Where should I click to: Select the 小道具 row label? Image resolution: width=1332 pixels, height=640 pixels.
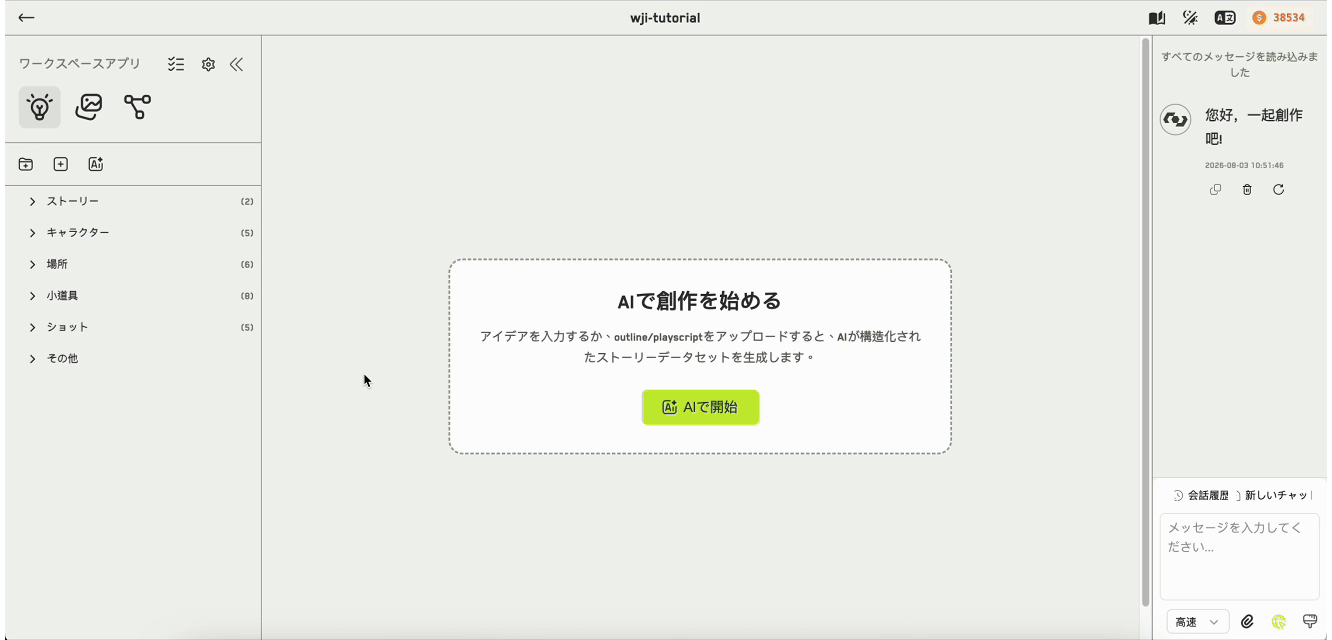point(62,296)
